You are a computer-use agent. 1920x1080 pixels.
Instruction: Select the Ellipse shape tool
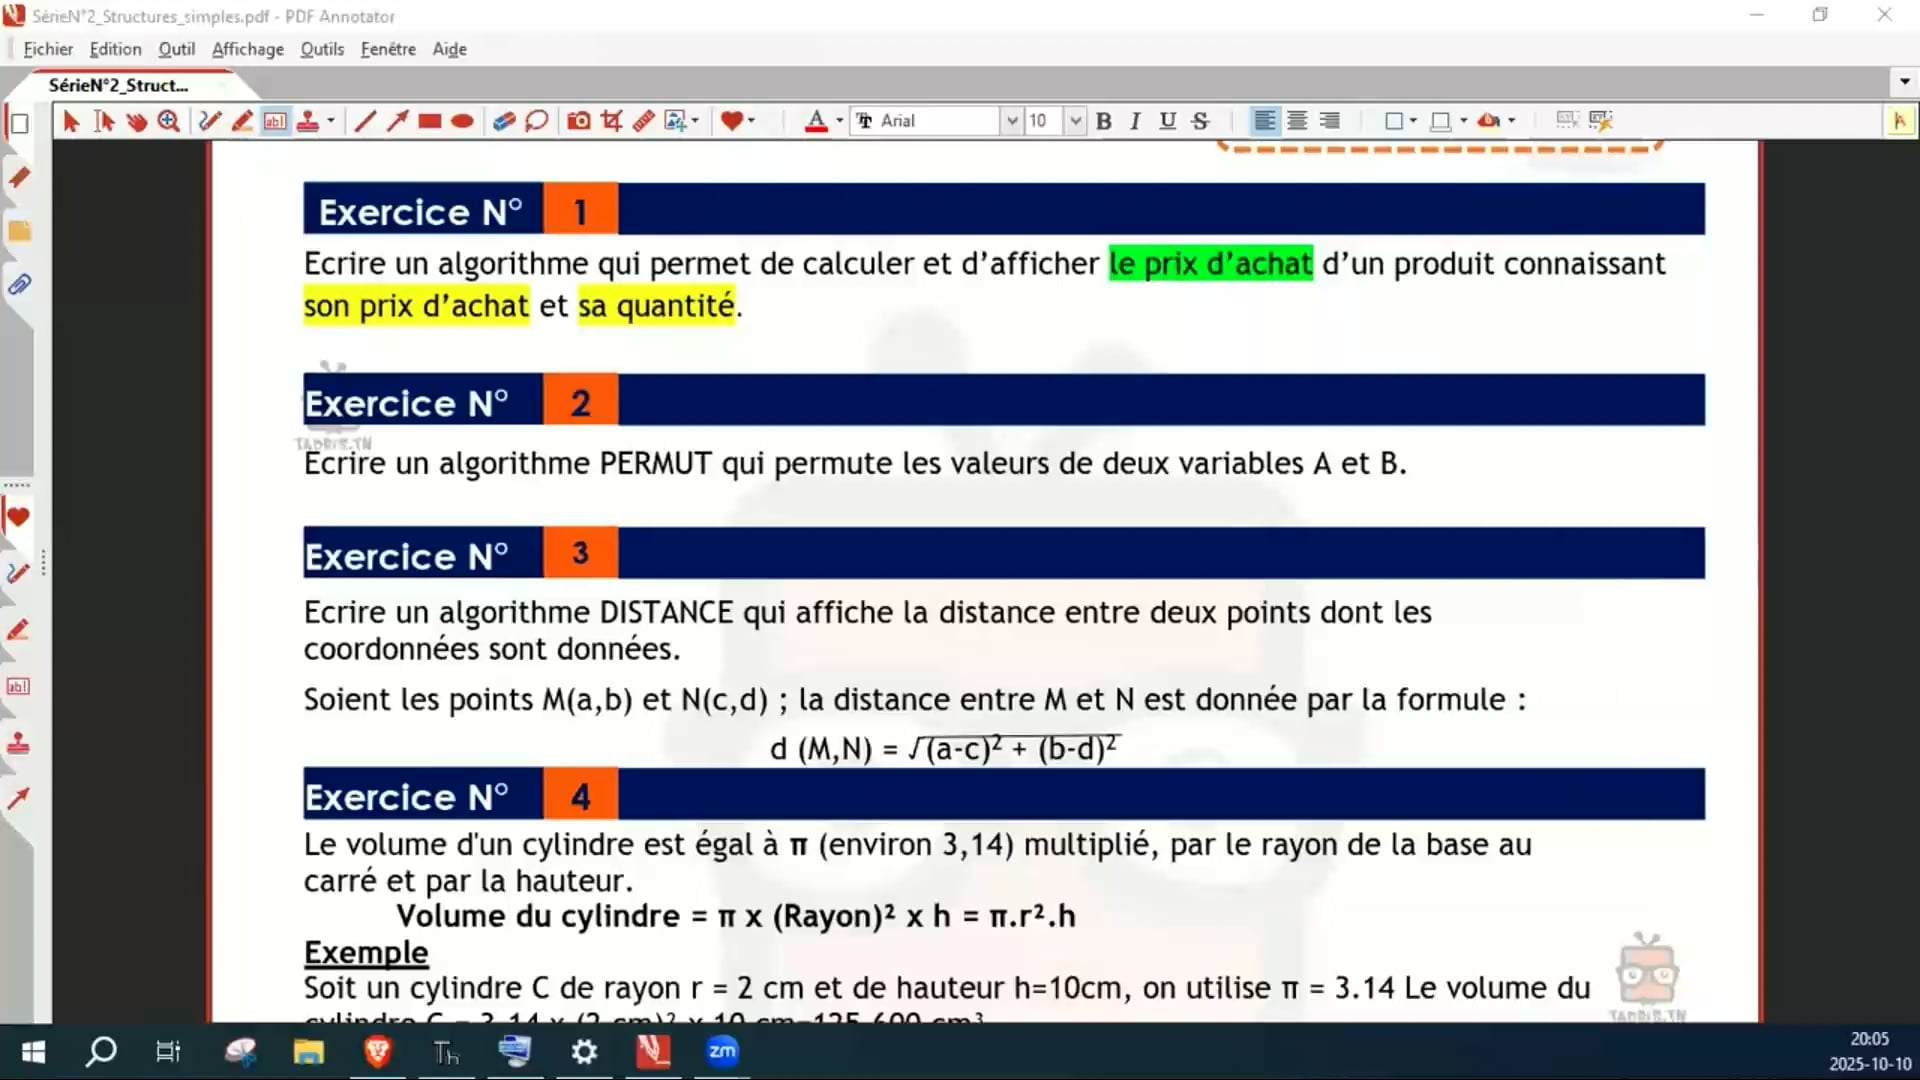[x=462, y=121]
